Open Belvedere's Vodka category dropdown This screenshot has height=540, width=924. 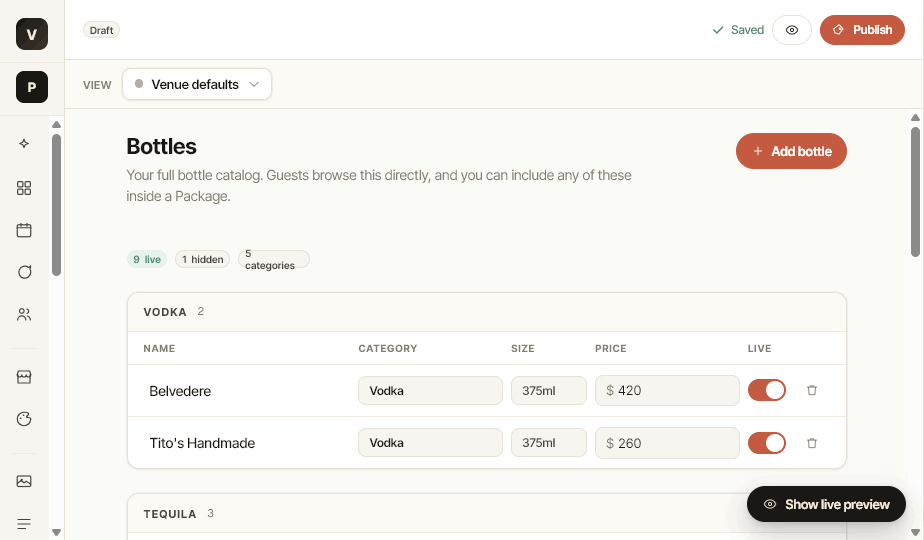coord(430,390)
